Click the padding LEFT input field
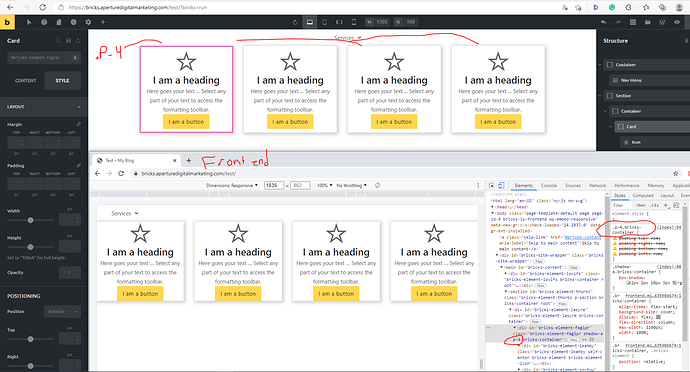 click(x=72, y=183)
